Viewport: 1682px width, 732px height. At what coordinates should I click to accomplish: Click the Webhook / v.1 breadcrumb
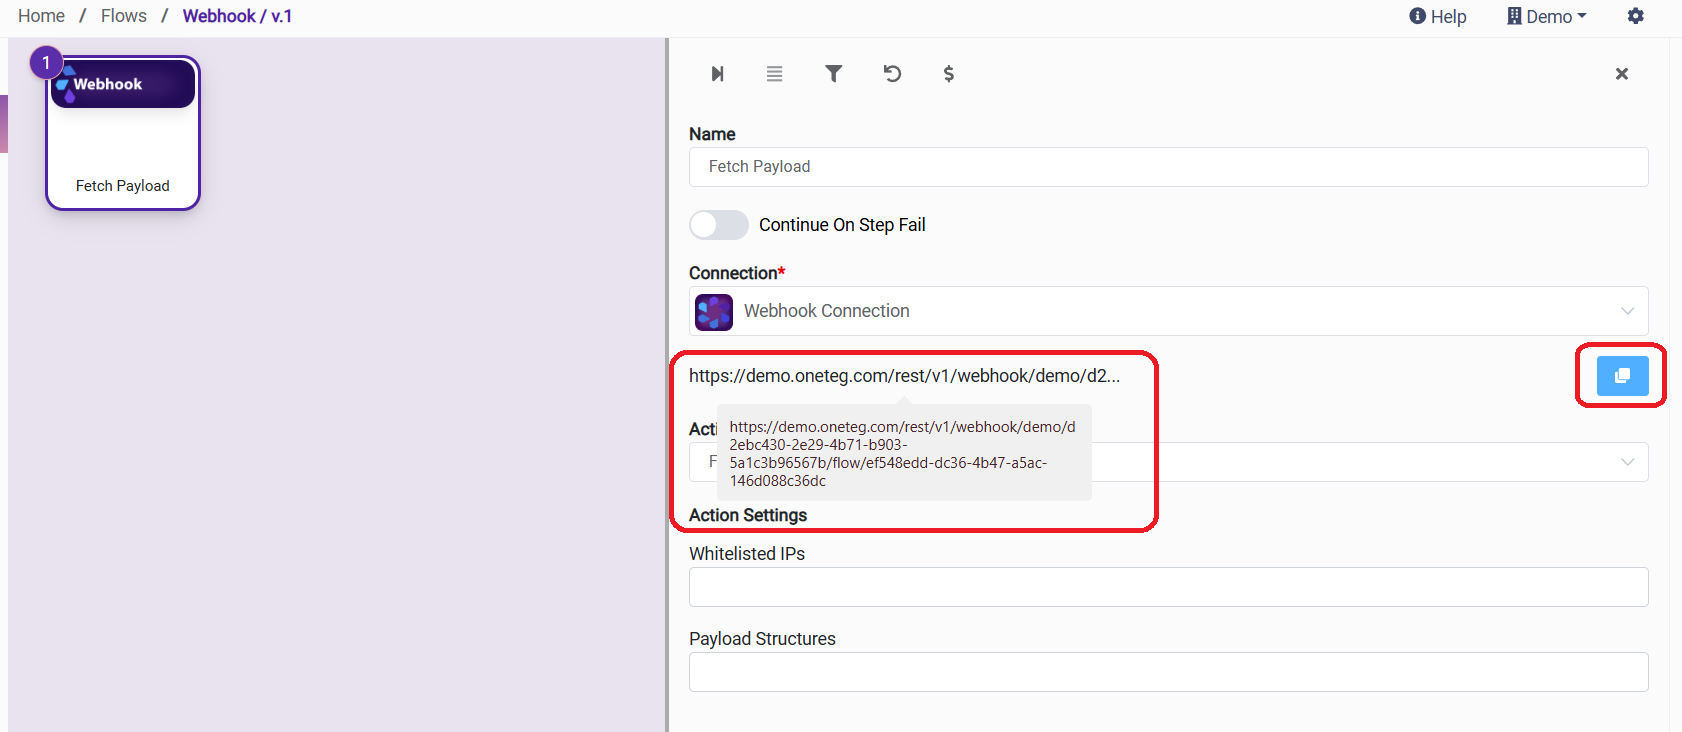(x=237, y=16)
